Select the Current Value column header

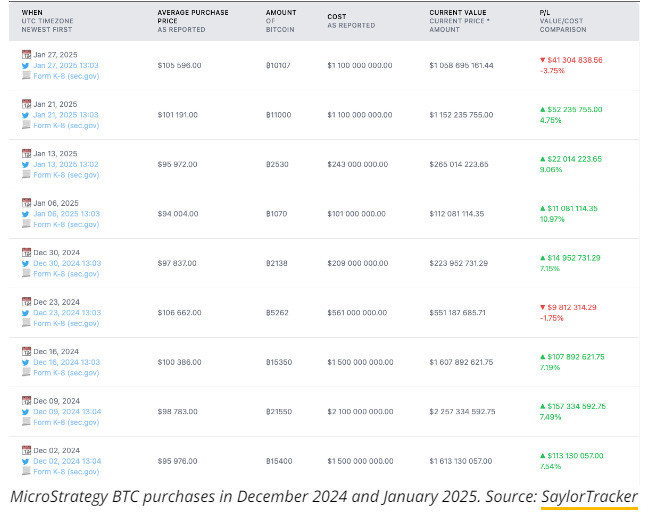click(x=459, y=14)
